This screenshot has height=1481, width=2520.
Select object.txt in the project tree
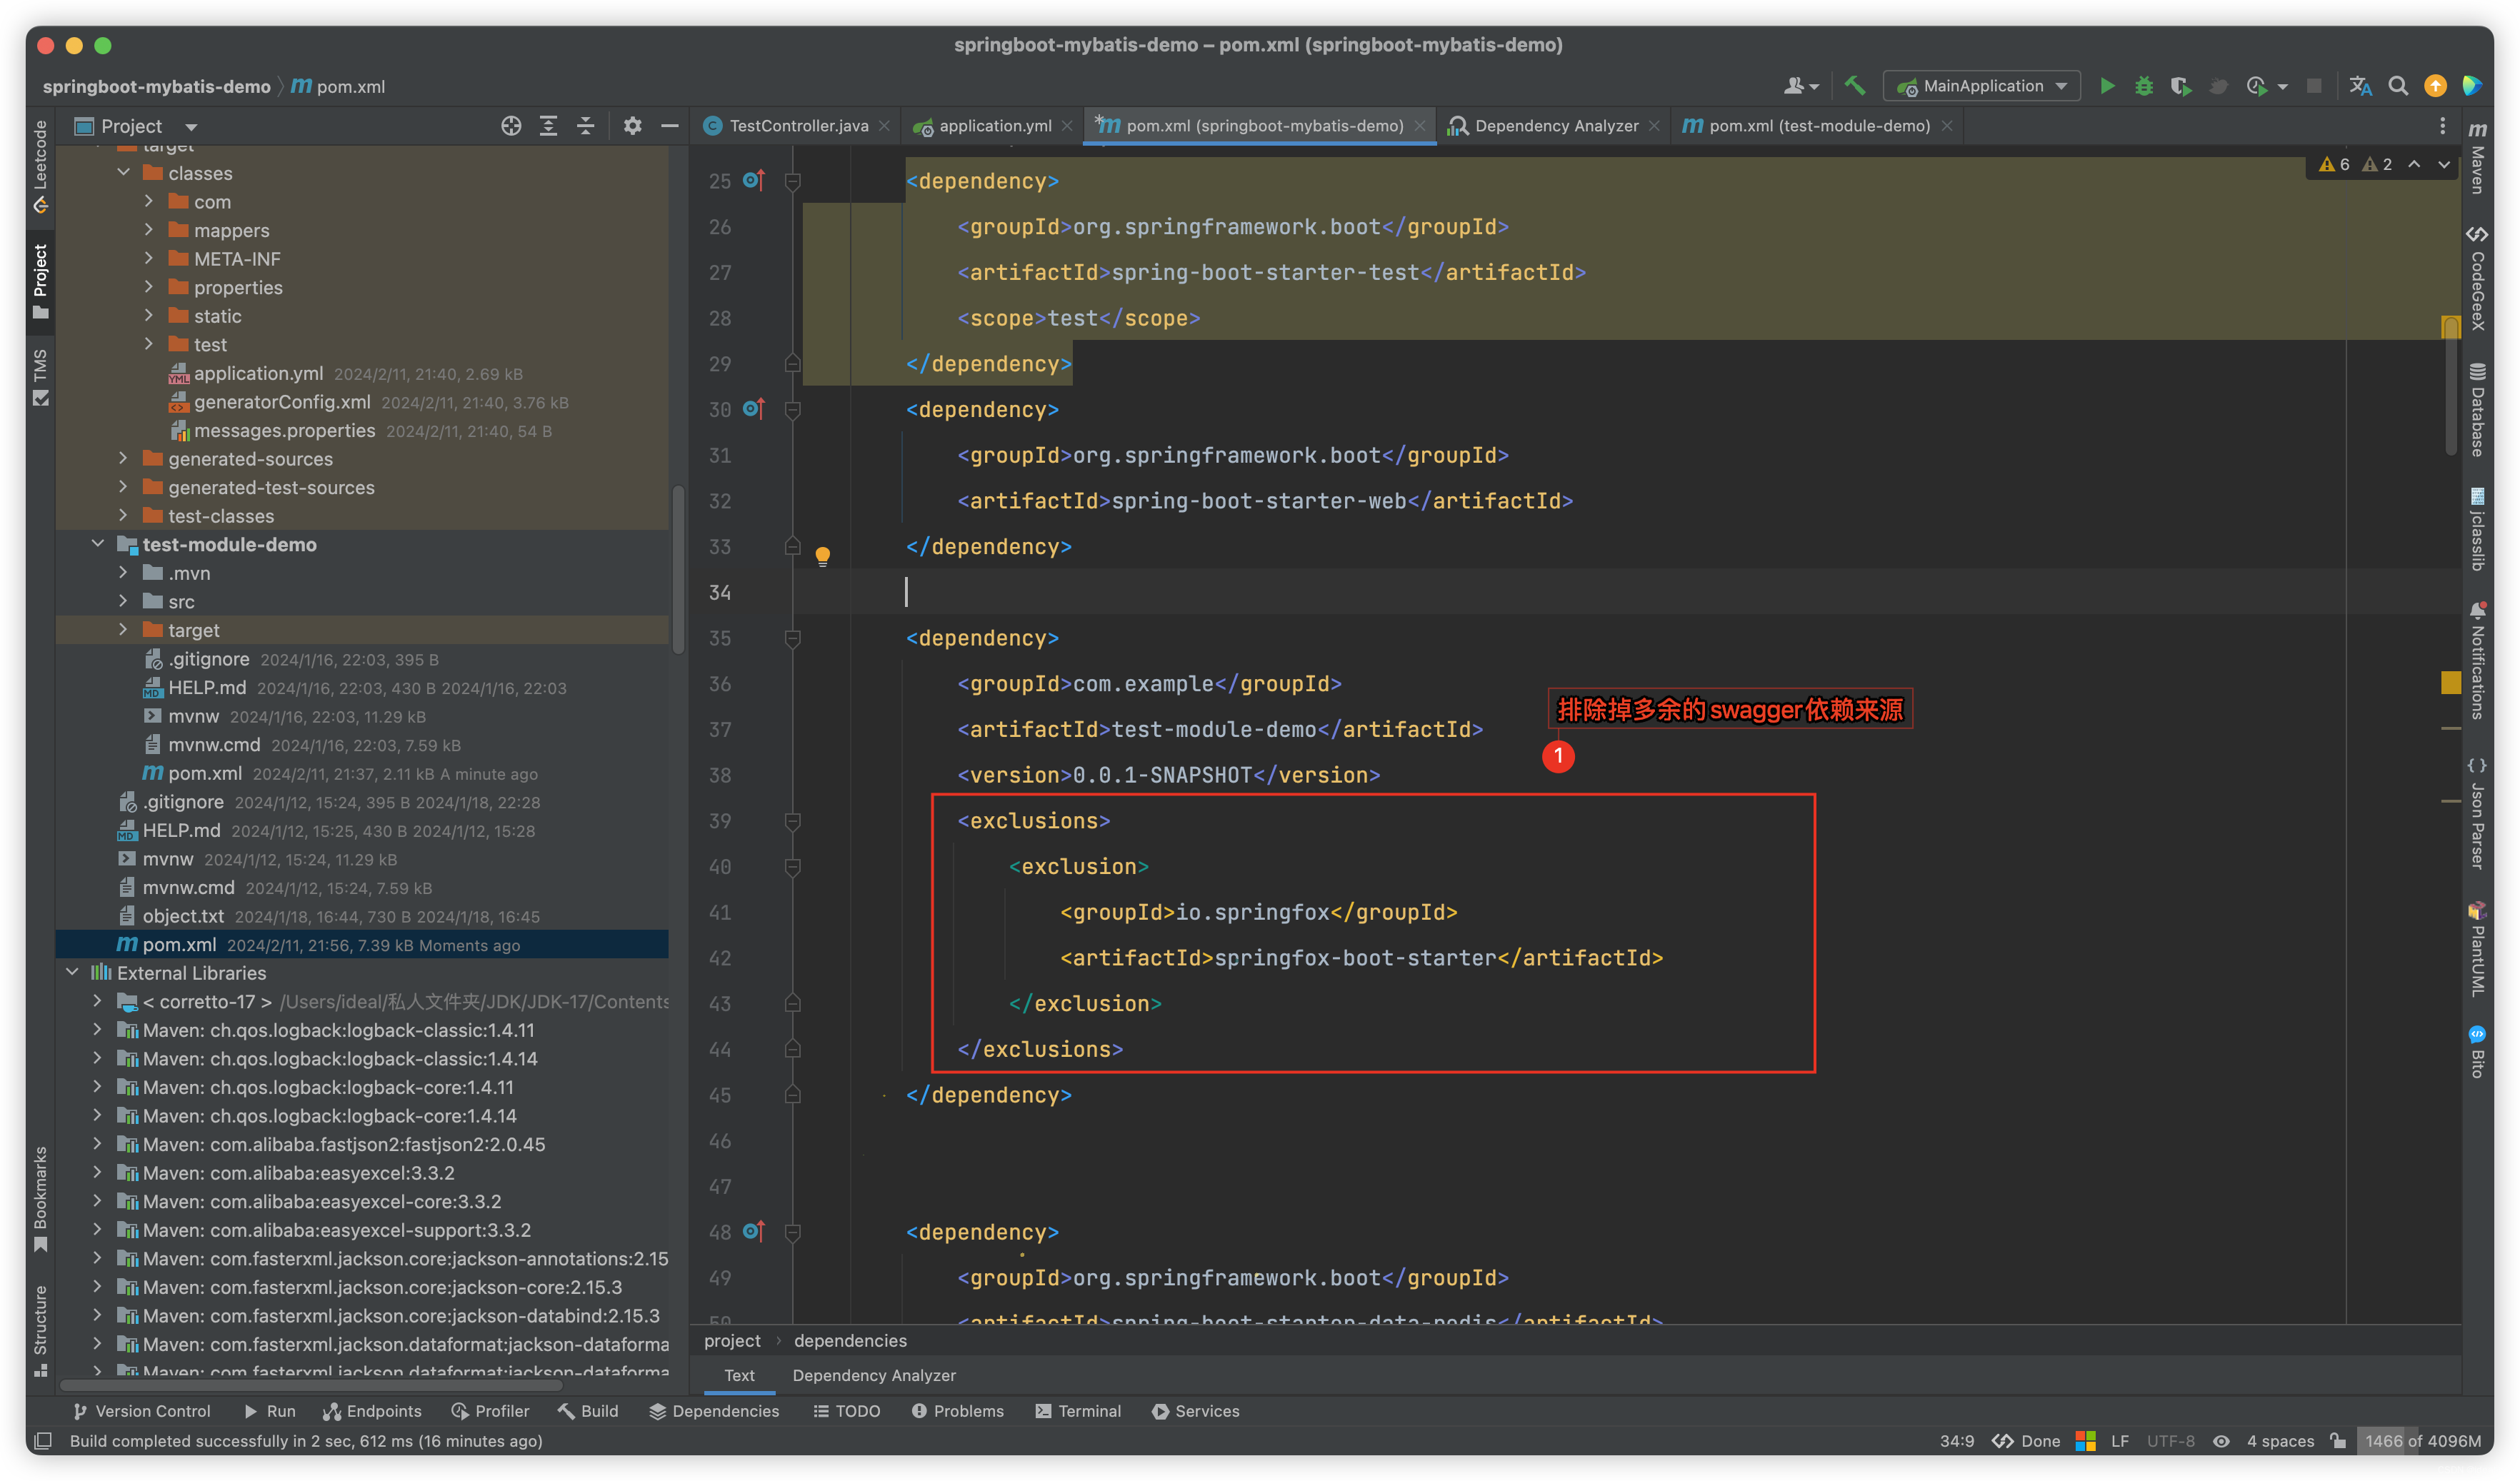pos(183,916)
